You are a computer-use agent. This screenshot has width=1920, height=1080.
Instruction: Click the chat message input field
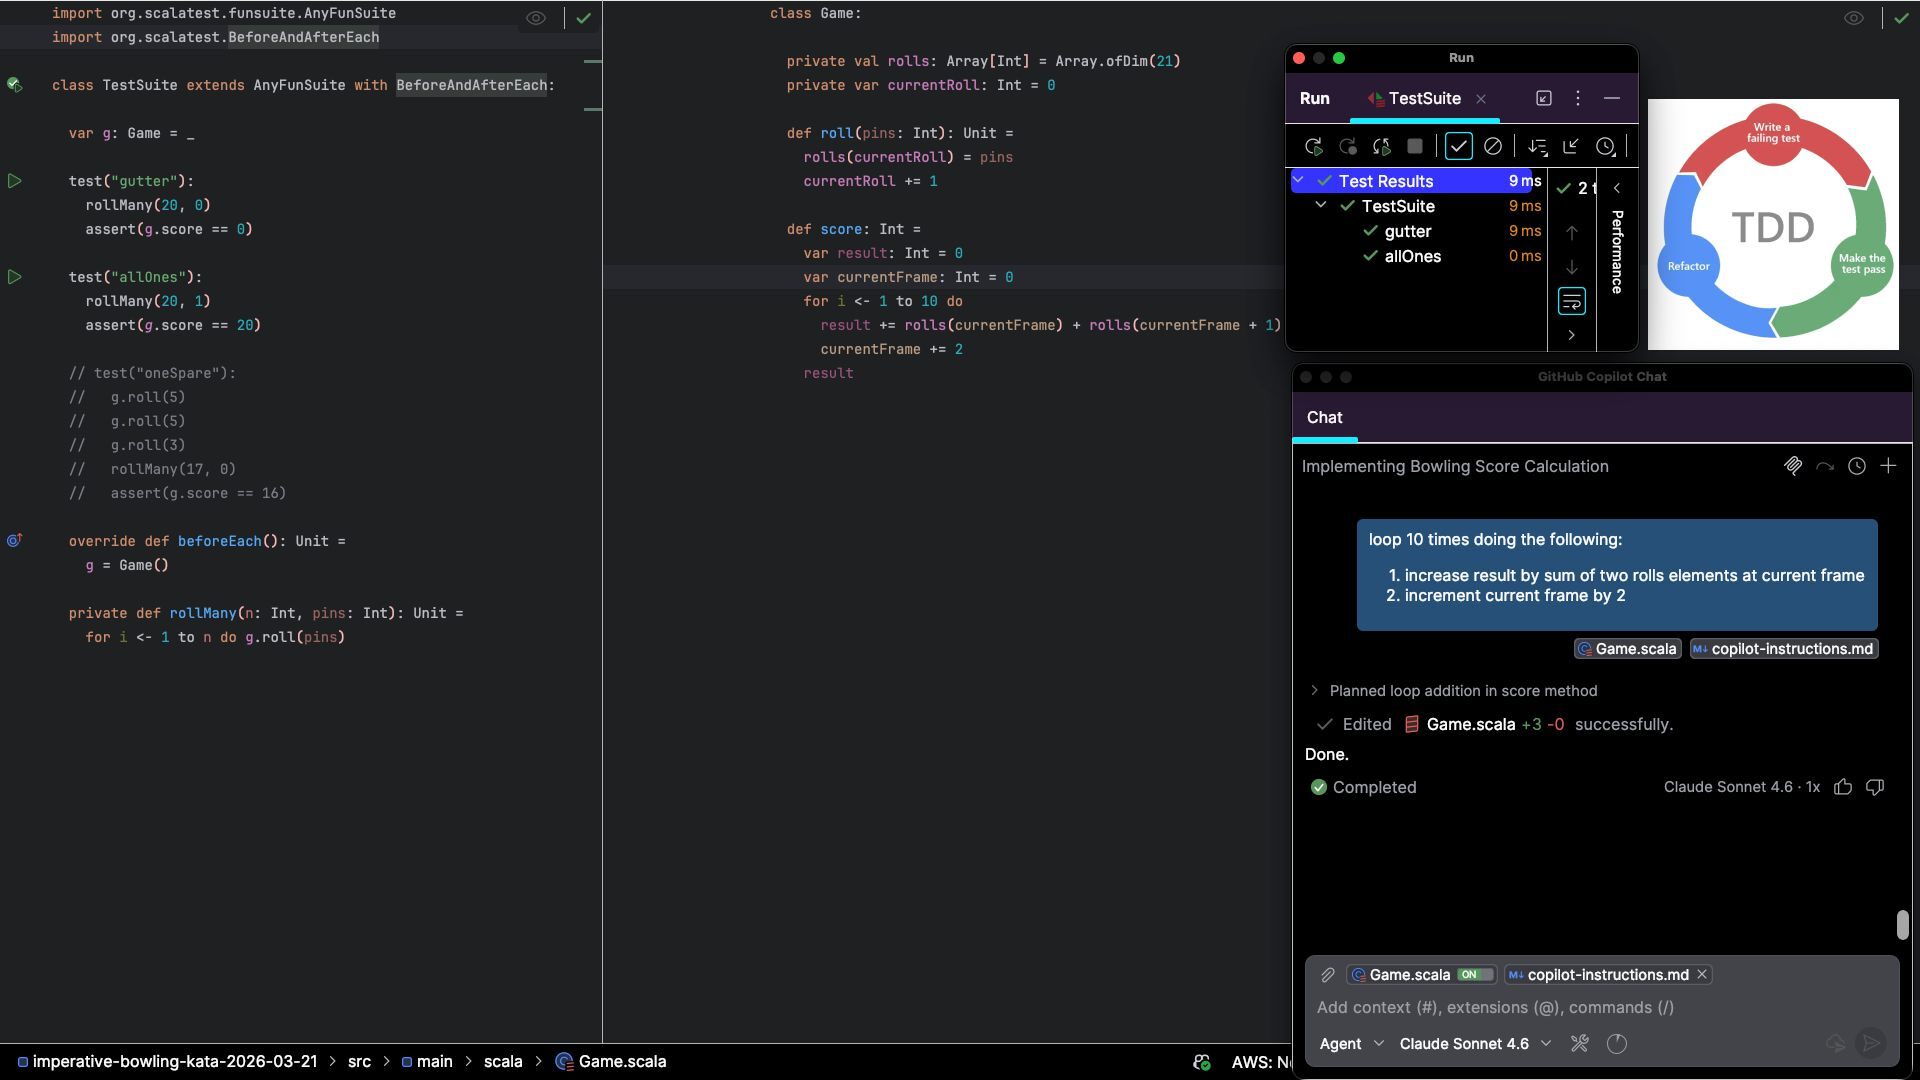coord(1600,1008)
